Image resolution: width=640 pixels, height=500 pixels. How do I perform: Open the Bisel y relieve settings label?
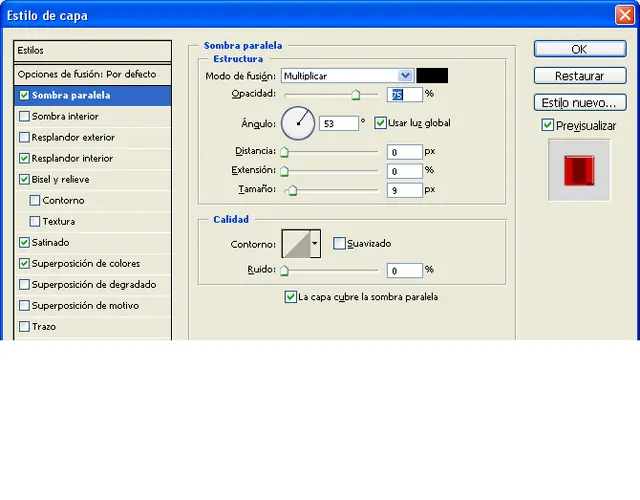[x=60, y=179]
